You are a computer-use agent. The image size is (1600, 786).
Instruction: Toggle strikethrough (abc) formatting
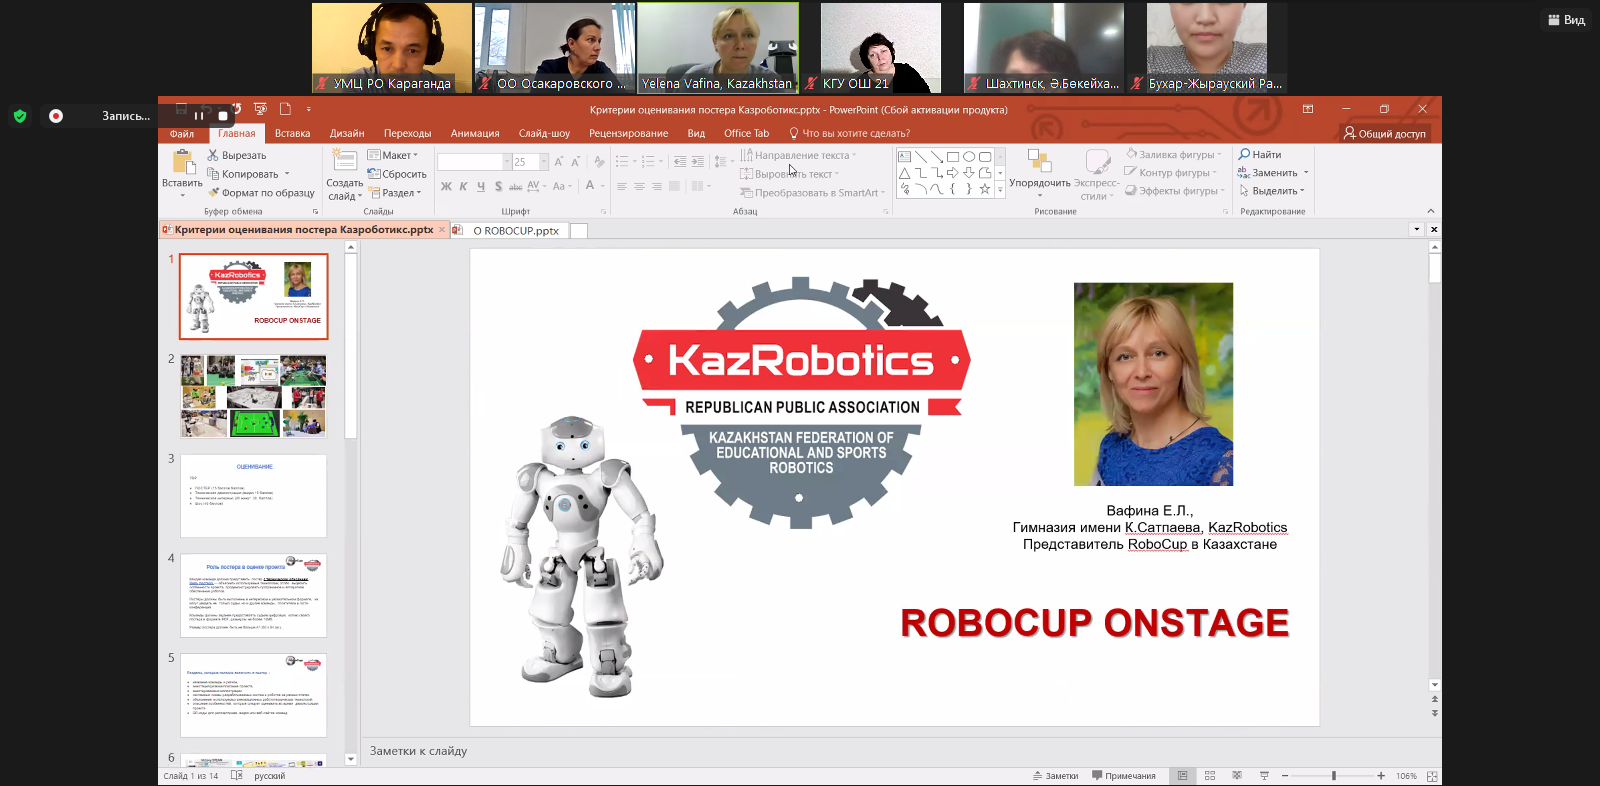pos(516,186)
